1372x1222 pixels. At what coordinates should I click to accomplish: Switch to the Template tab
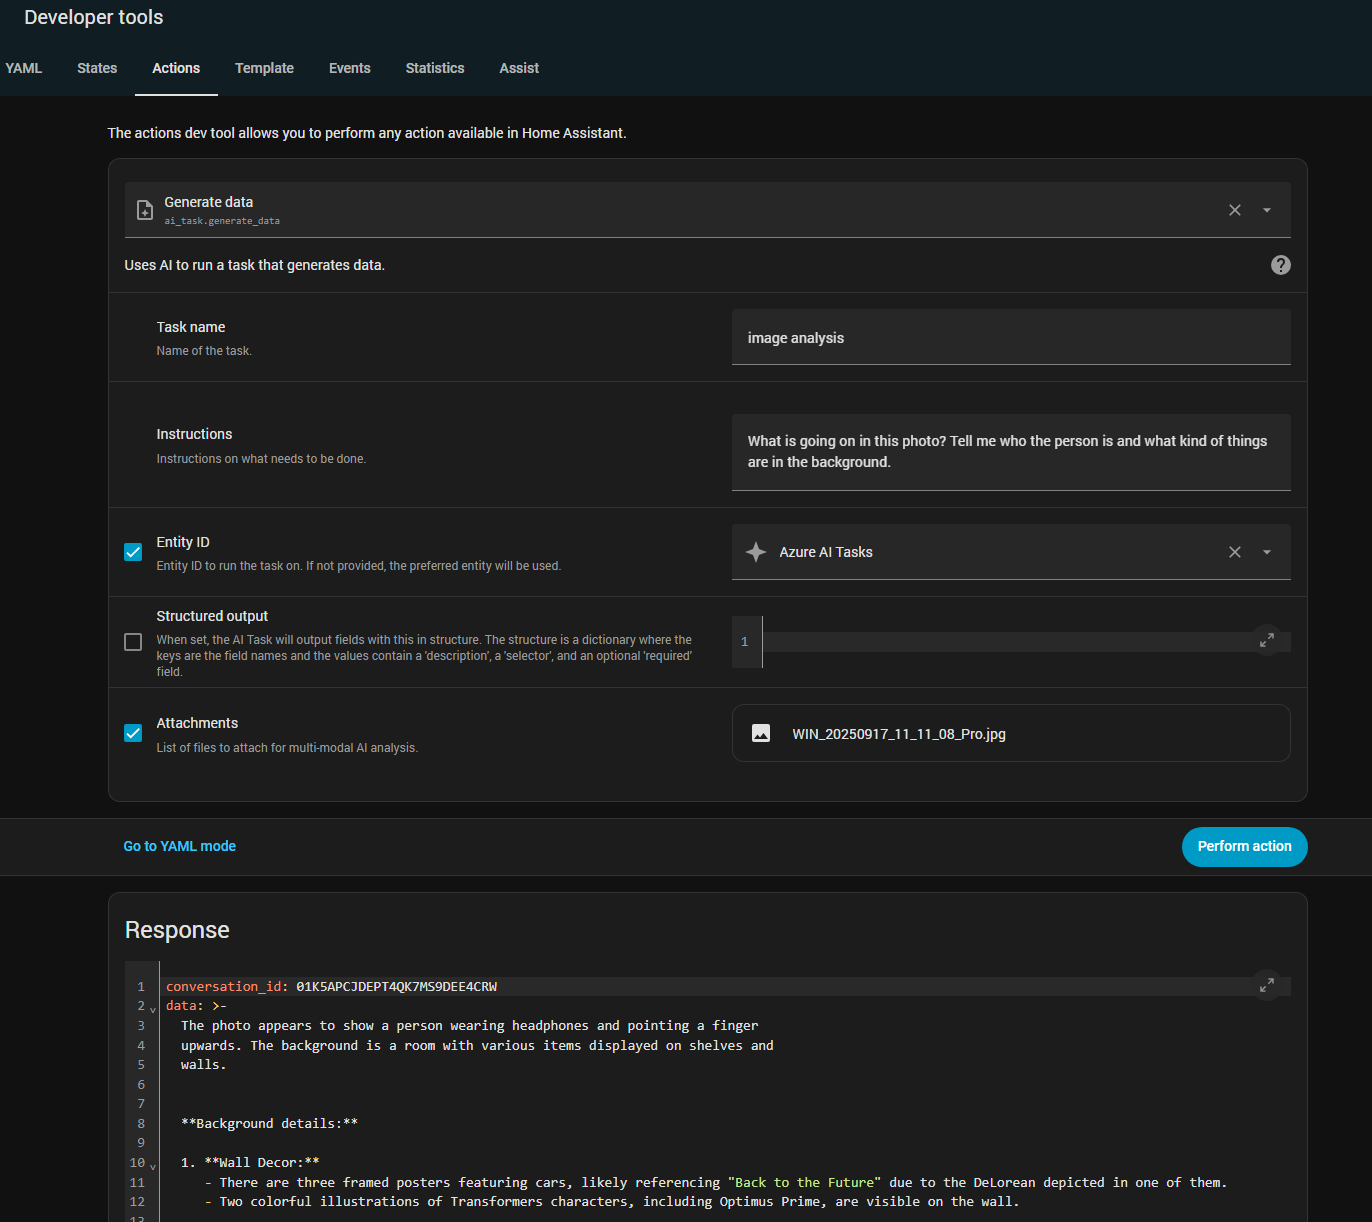264,68
